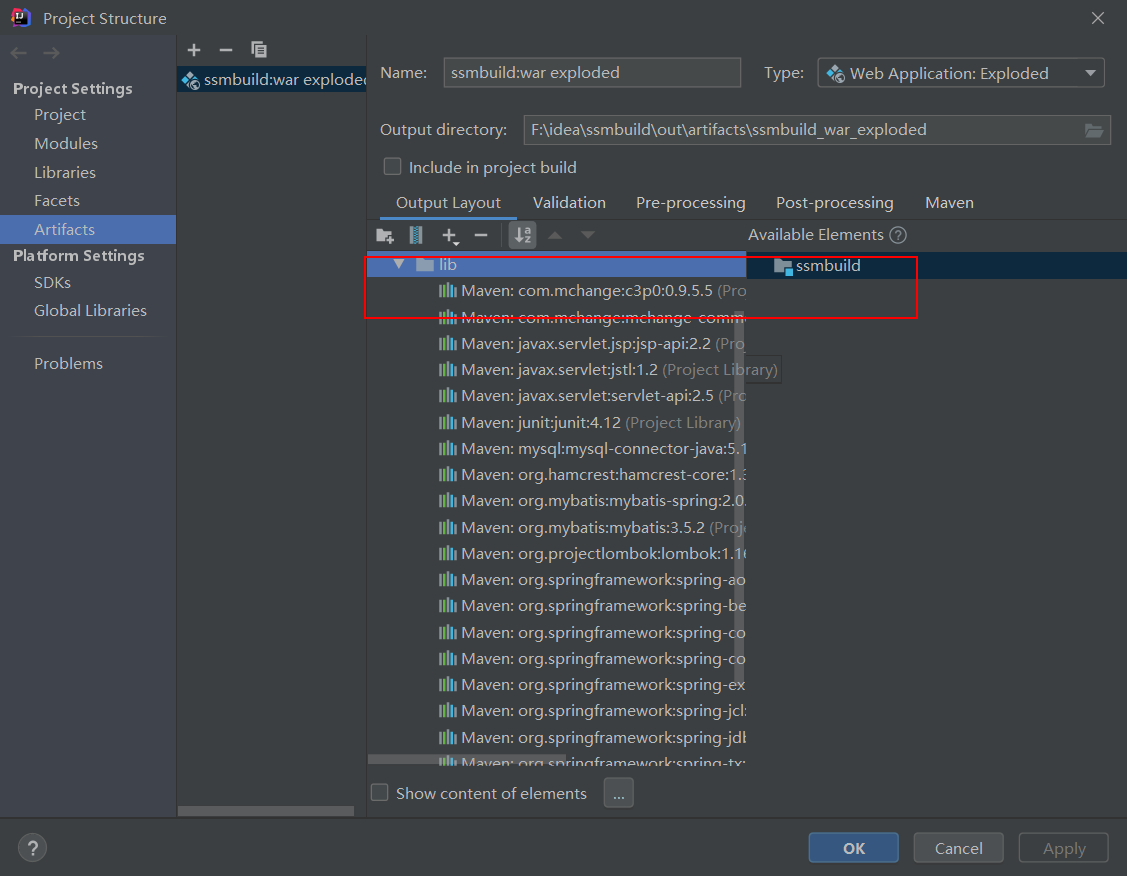Open the Pre-processing tab
The height and width of the screenshot is (876, 1127).
(x=691, y=203)
